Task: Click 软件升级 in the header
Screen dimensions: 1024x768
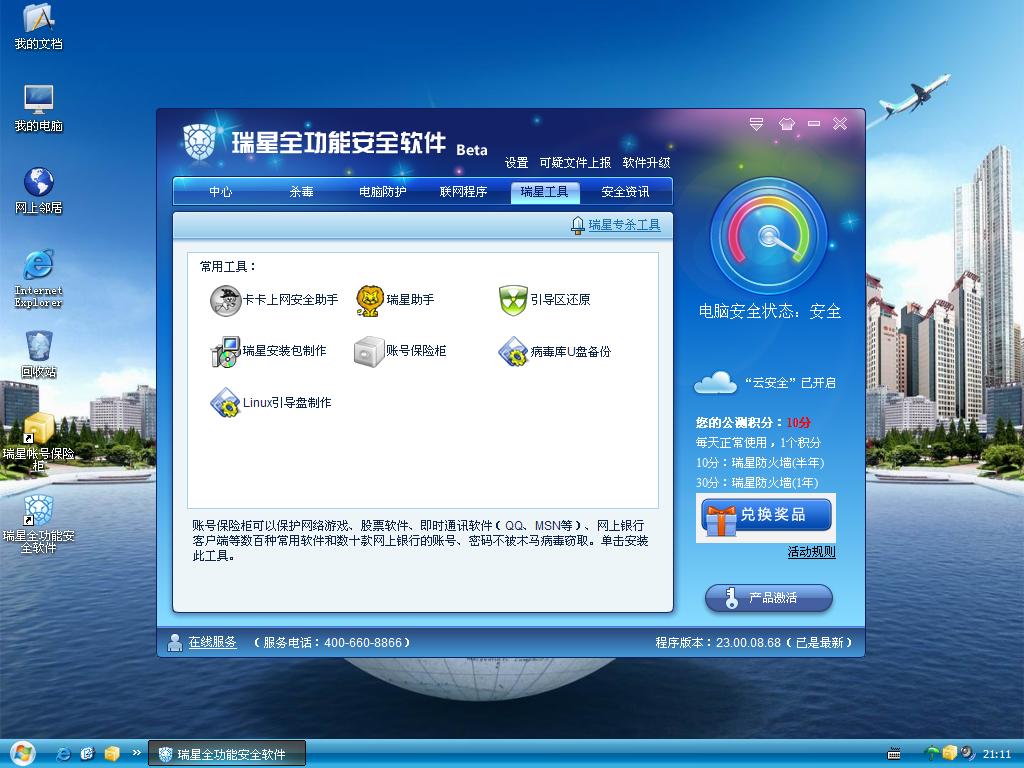Action: tap(647, 163)
